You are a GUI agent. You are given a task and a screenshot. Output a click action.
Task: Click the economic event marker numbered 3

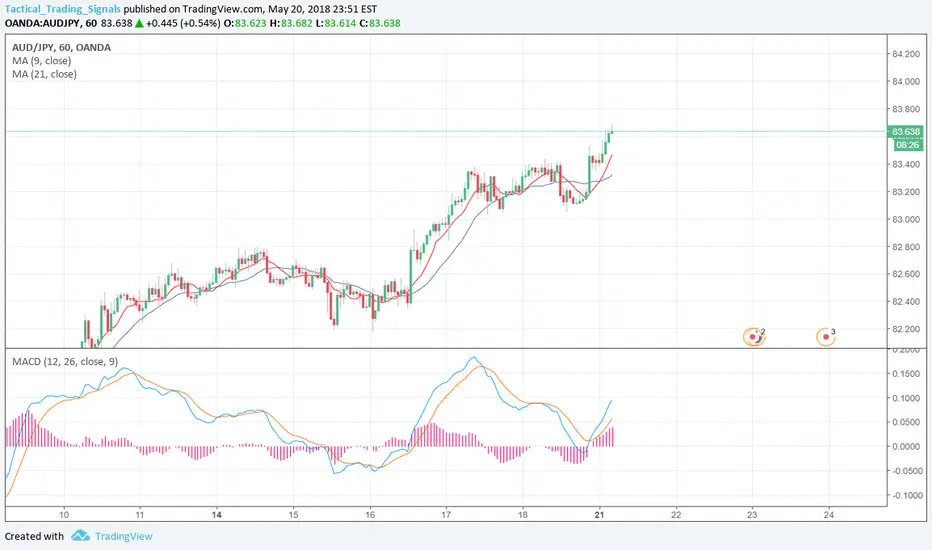[x=826, y=337]
